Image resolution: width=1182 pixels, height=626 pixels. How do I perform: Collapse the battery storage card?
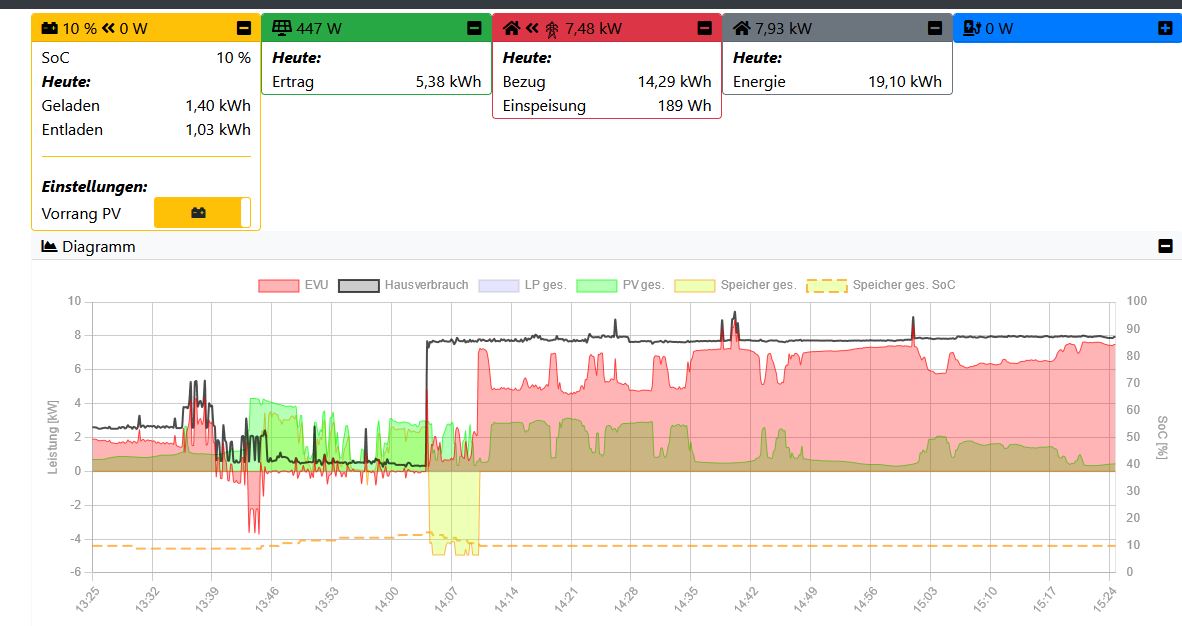pyautogui.click(x=244, y=28)
